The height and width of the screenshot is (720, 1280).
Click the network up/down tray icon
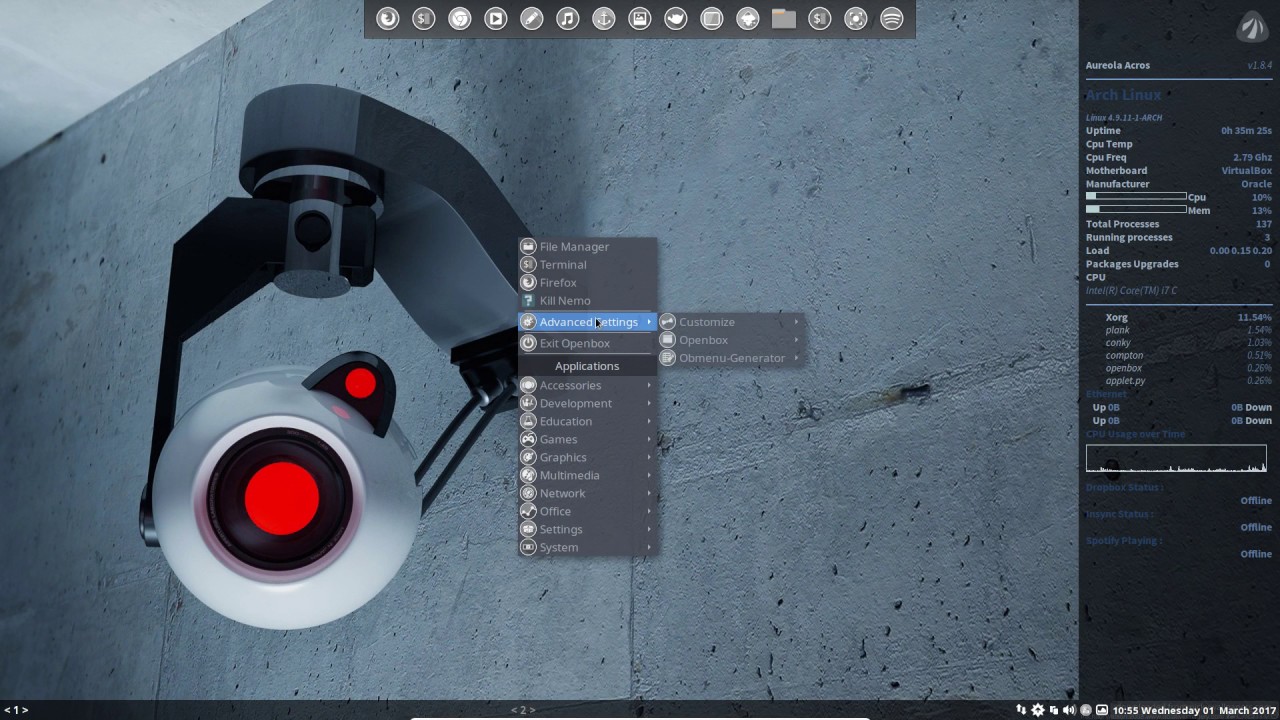pyautogui.click(x=1021, y=710)
